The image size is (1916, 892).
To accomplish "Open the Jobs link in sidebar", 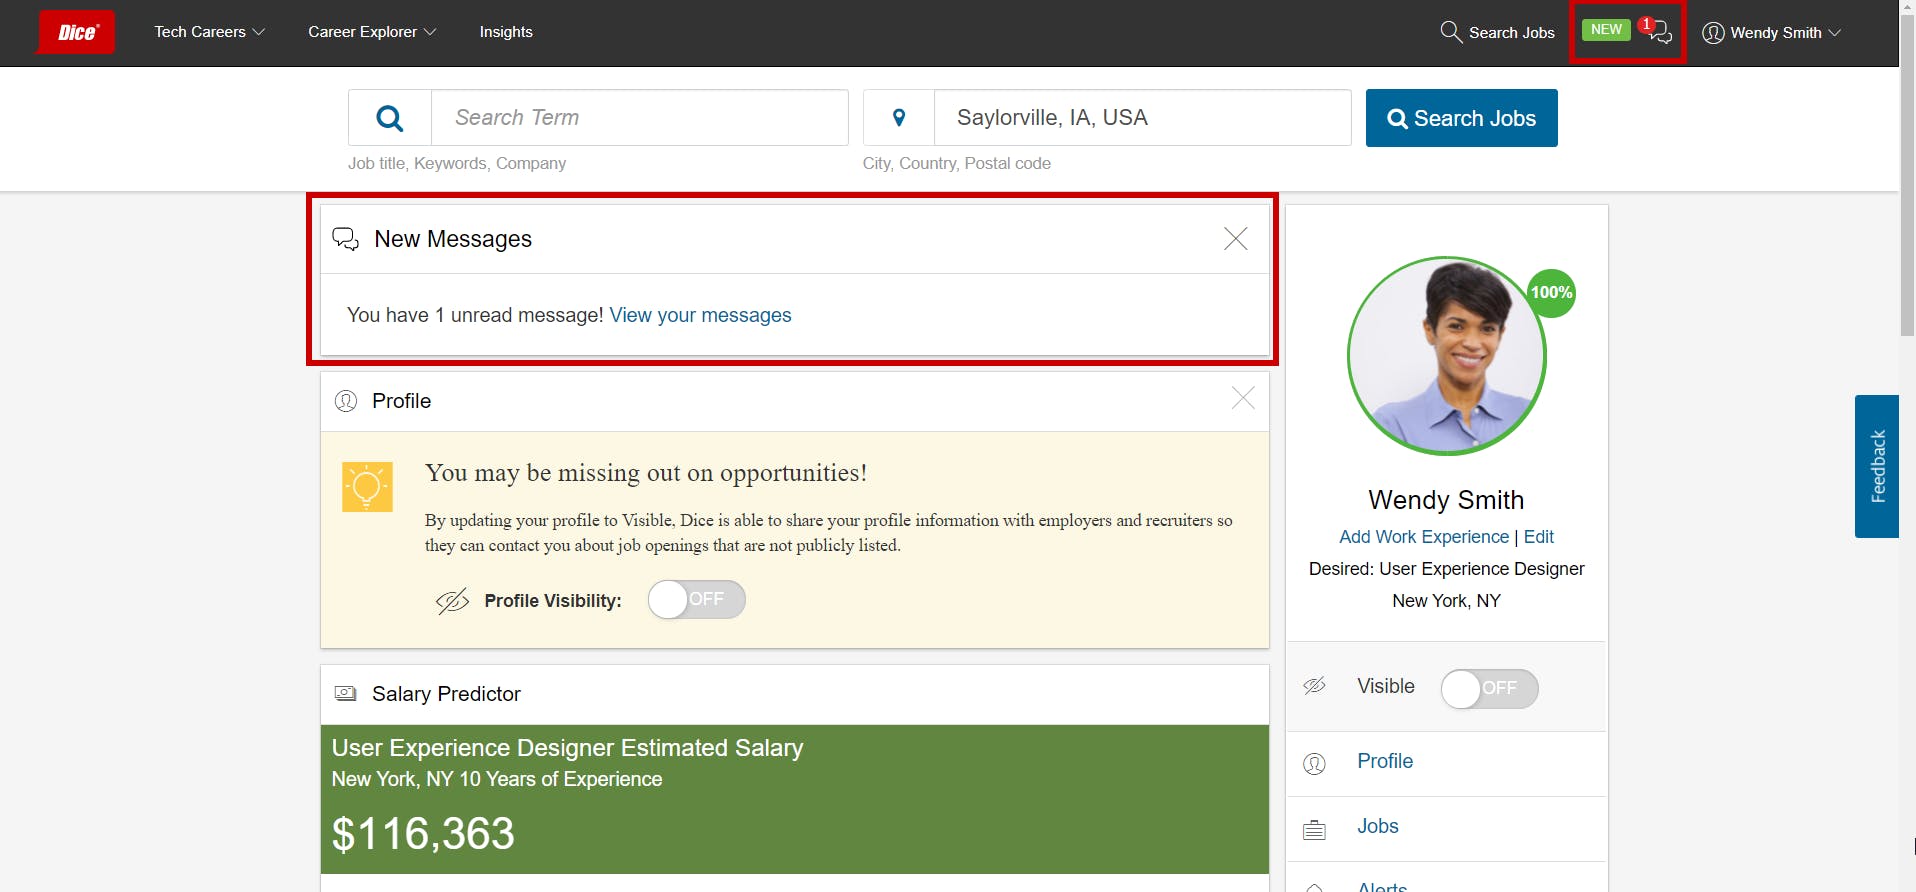I will click(1378, 826).
